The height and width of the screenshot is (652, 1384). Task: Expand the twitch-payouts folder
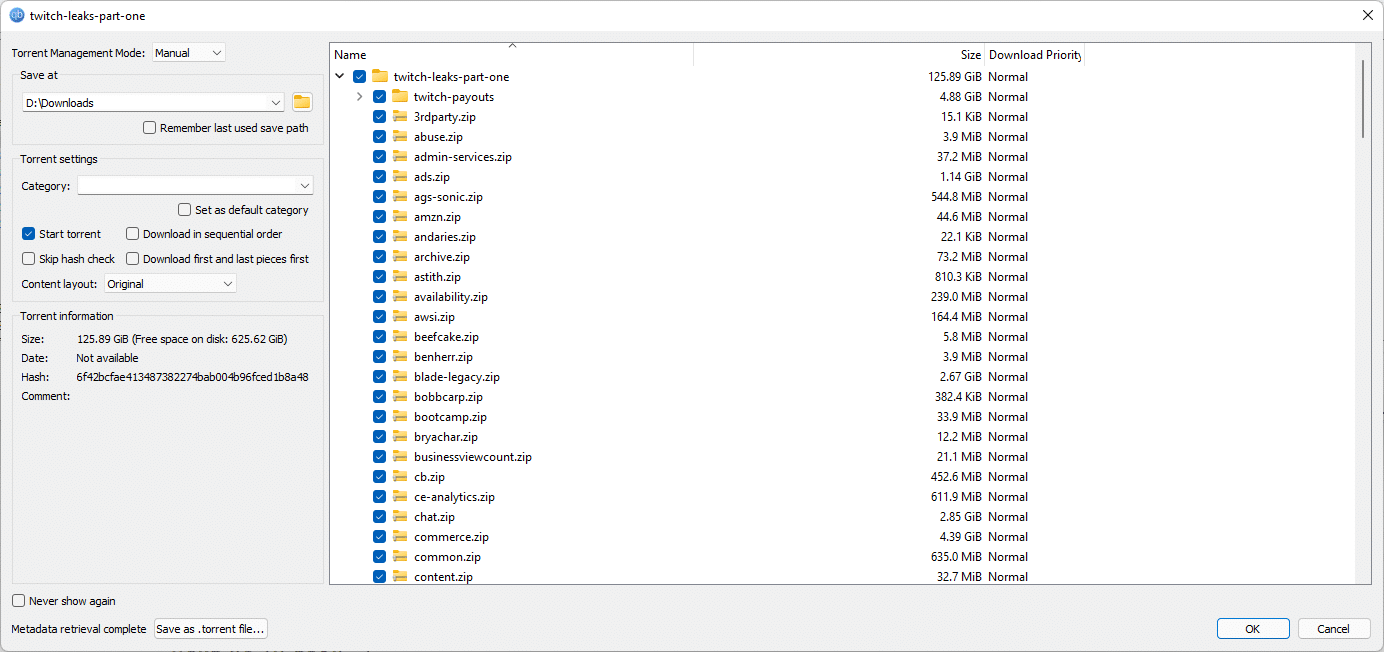[360, 96]
